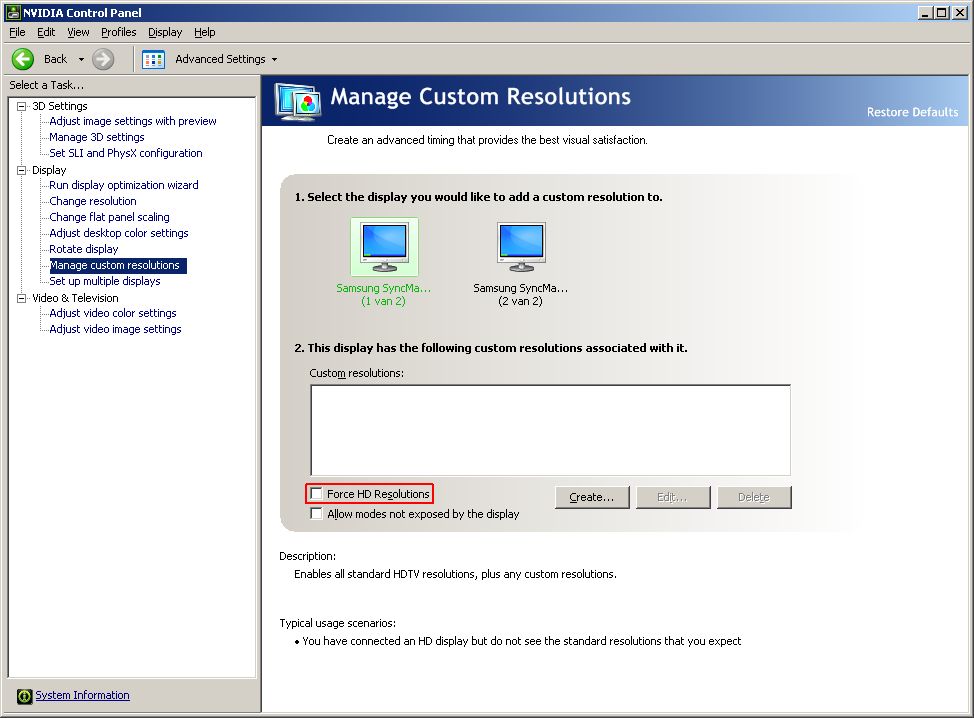This screenshot has width=974, height=718.
Task: Click the Create... button
Action: click(592, 497)
